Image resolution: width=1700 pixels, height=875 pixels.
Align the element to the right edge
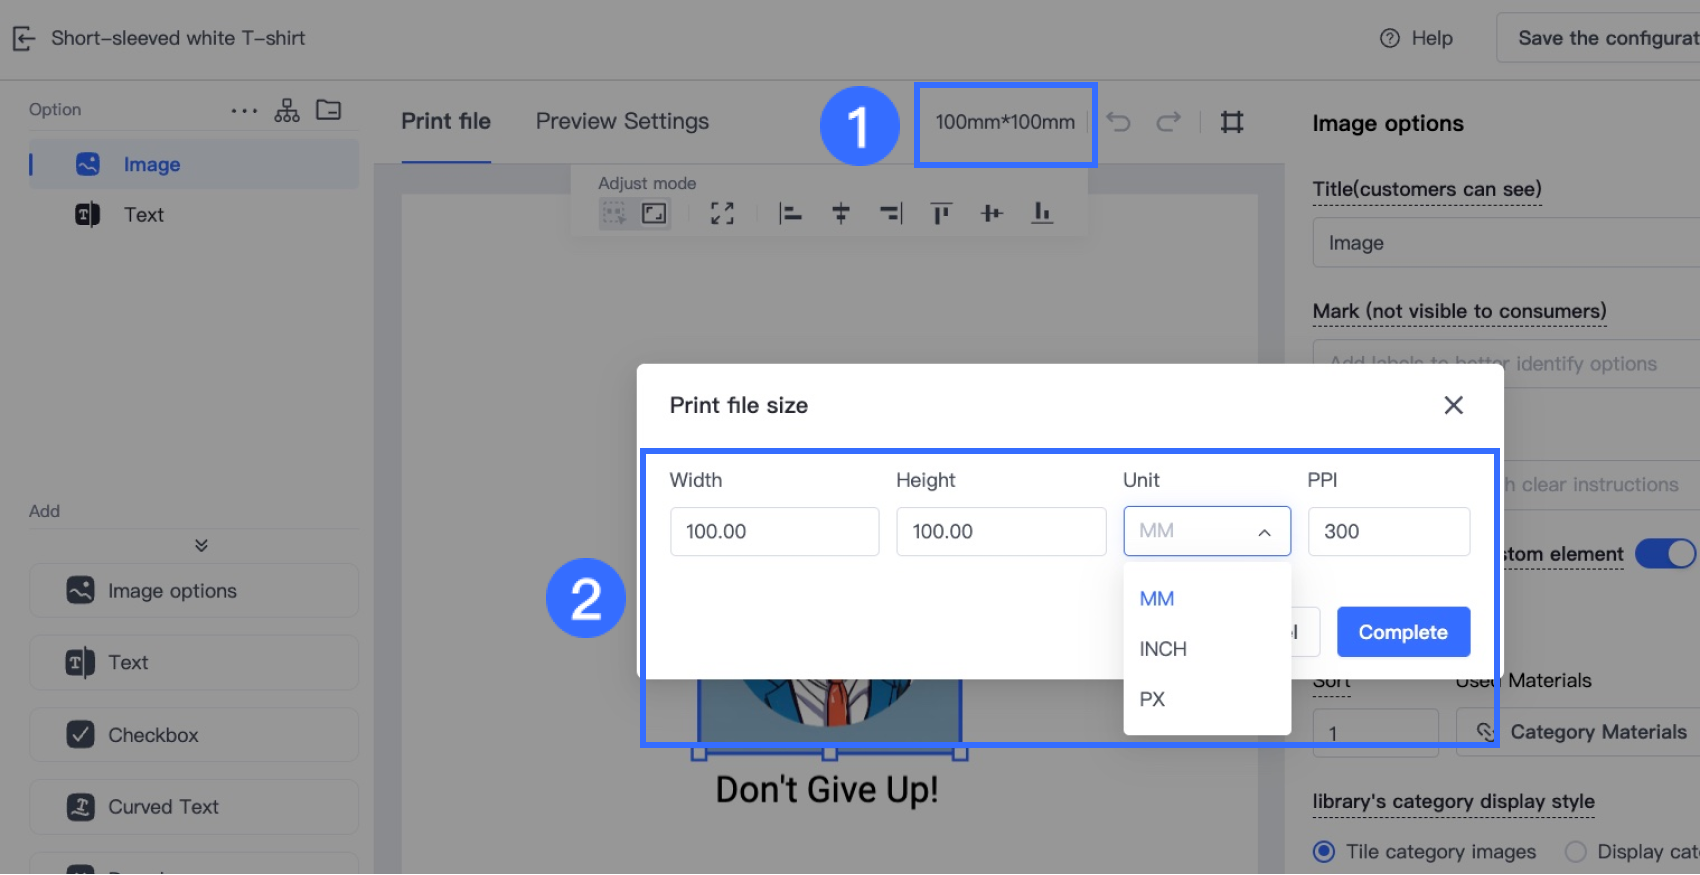click(891, 213)
